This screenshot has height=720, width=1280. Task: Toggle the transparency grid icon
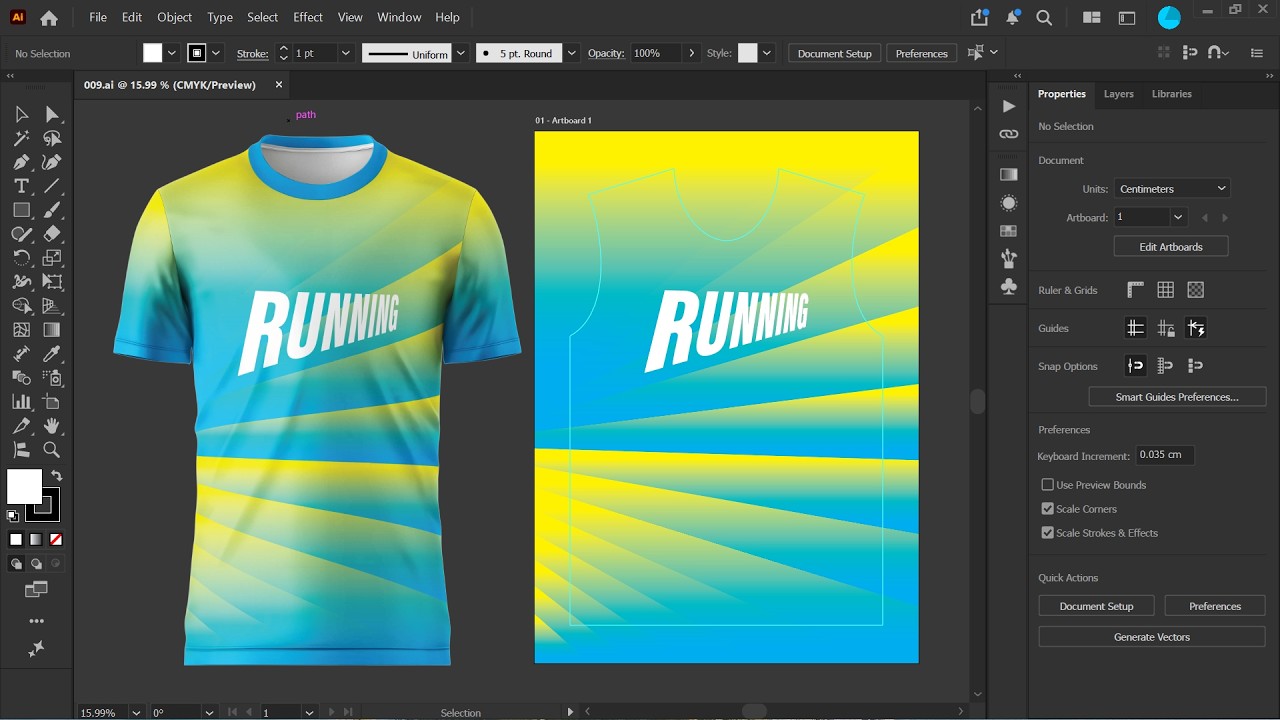pyautogui.click(x=1195, y=290)
